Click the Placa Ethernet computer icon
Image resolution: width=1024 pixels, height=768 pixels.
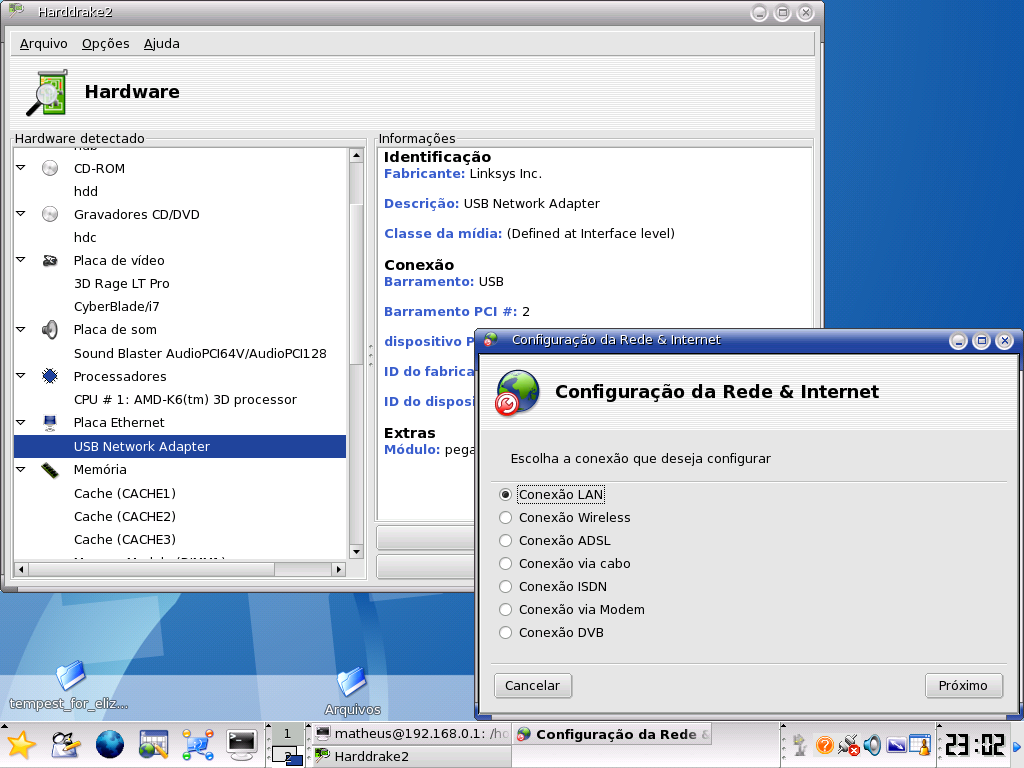[50, 423]
